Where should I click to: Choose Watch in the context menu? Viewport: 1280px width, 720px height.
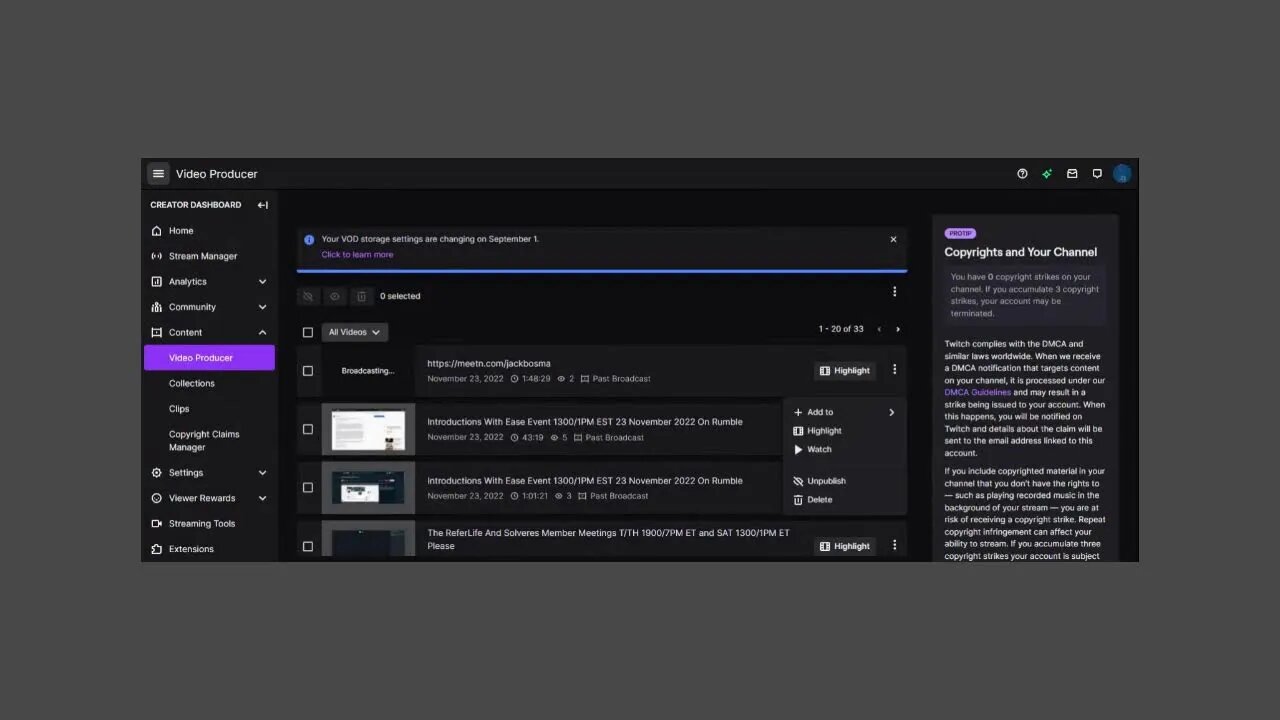(x=844, y=450)
